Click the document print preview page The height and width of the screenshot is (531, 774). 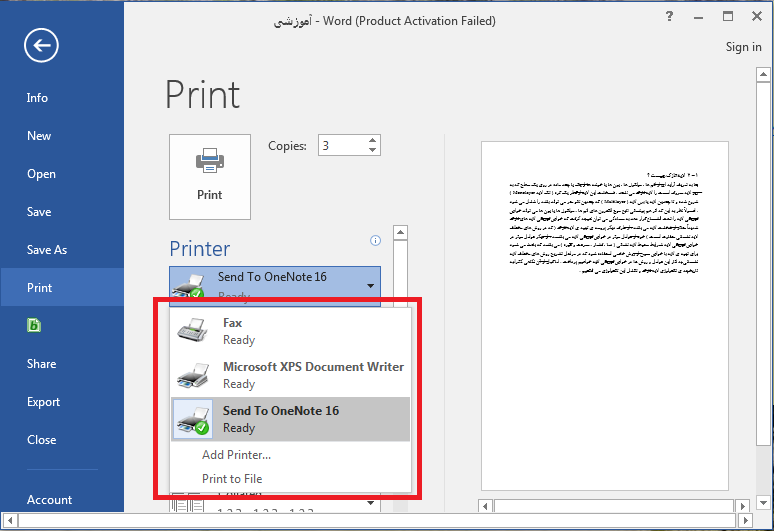[605, 316]
